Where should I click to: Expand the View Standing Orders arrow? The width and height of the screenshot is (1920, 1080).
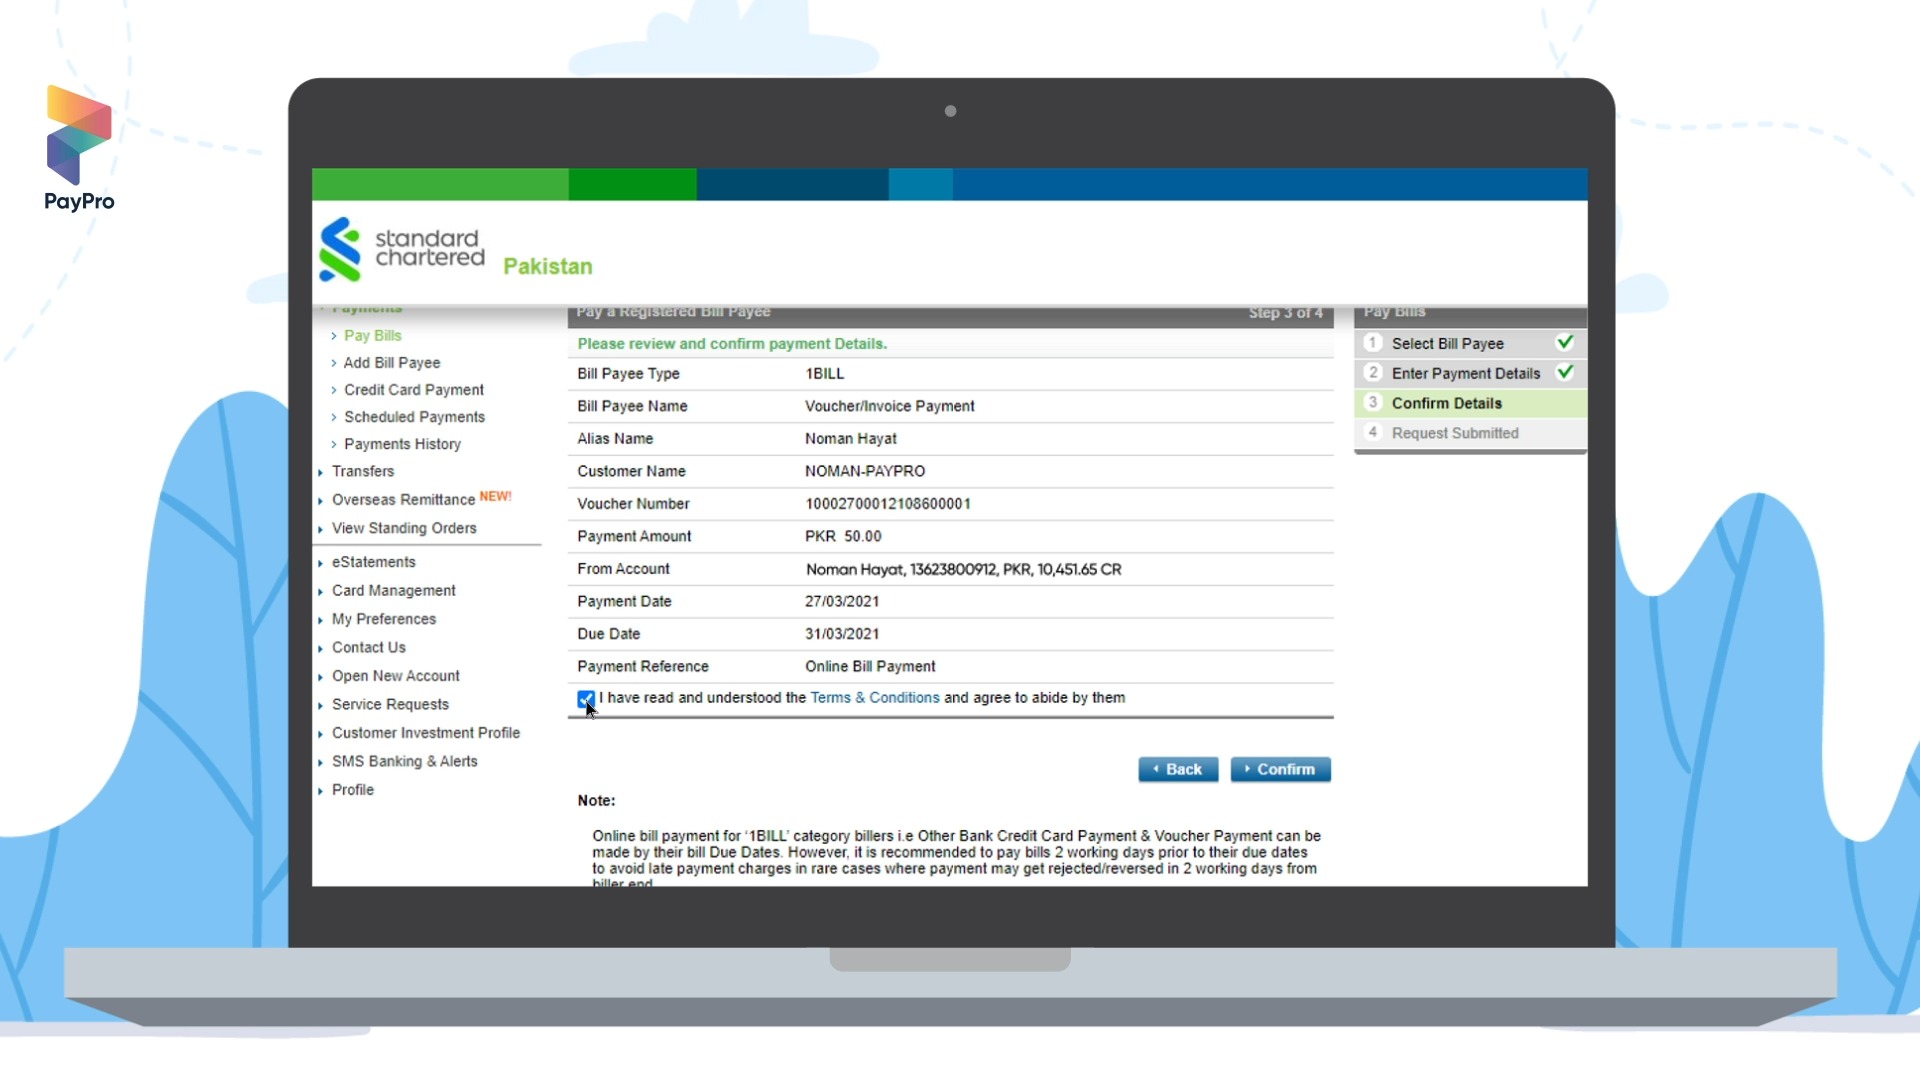click(x=320, y=529)
